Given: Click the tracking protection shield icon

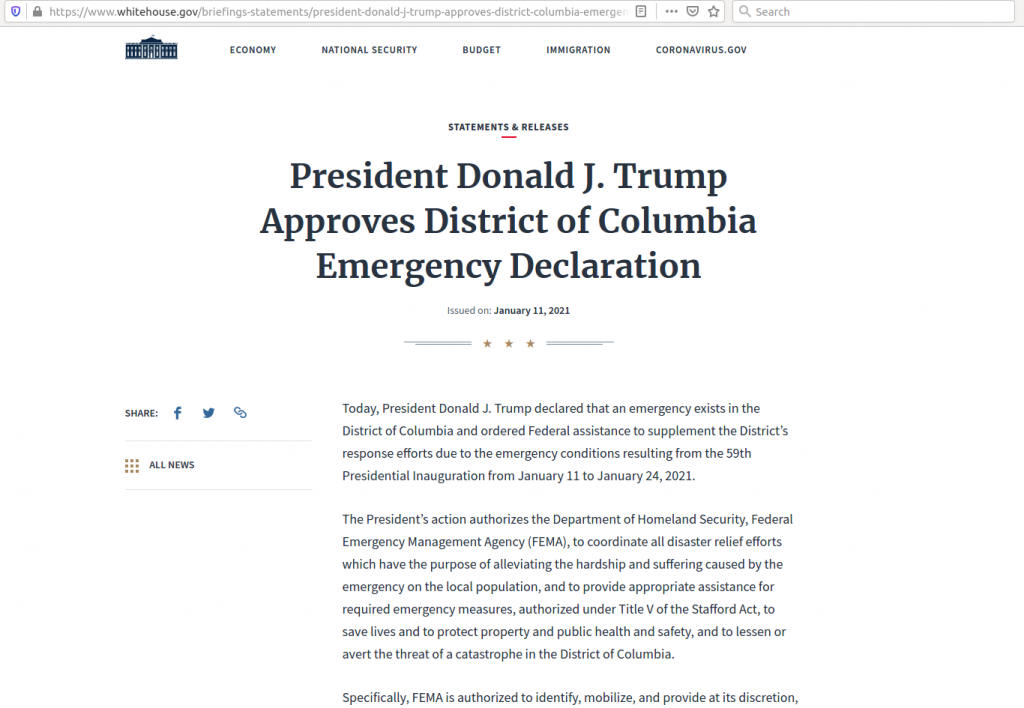Looking at the screenshot, I should click(x=15, y=12).
